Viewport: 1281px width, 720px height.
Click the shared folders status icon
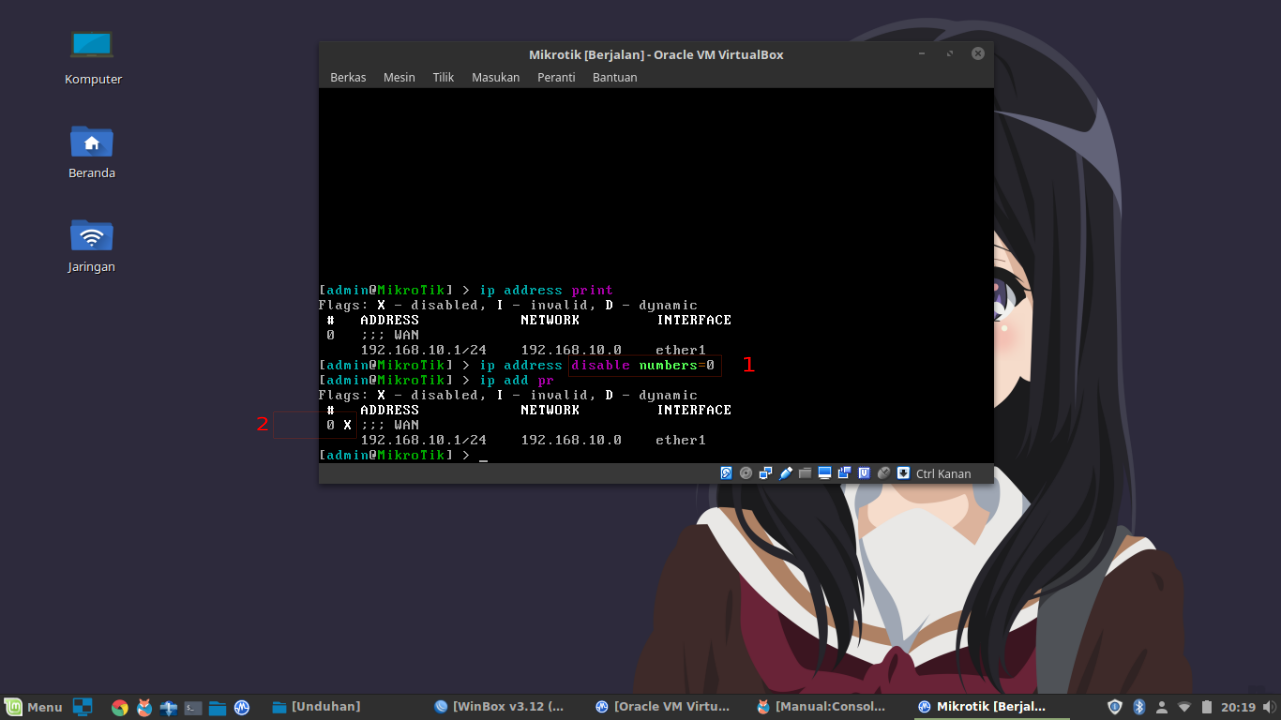805,473
